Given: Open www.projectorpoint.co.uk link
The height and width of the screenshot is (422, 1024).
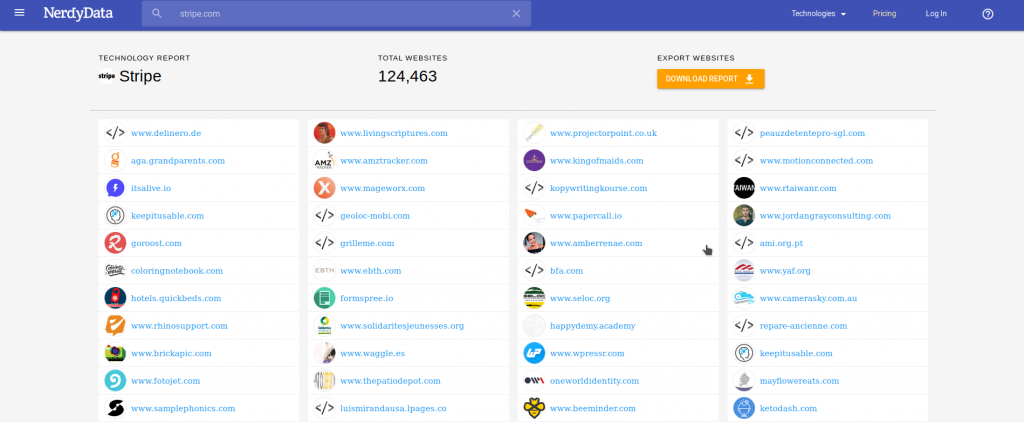Looking at the screenshot, I should point(603,133).
